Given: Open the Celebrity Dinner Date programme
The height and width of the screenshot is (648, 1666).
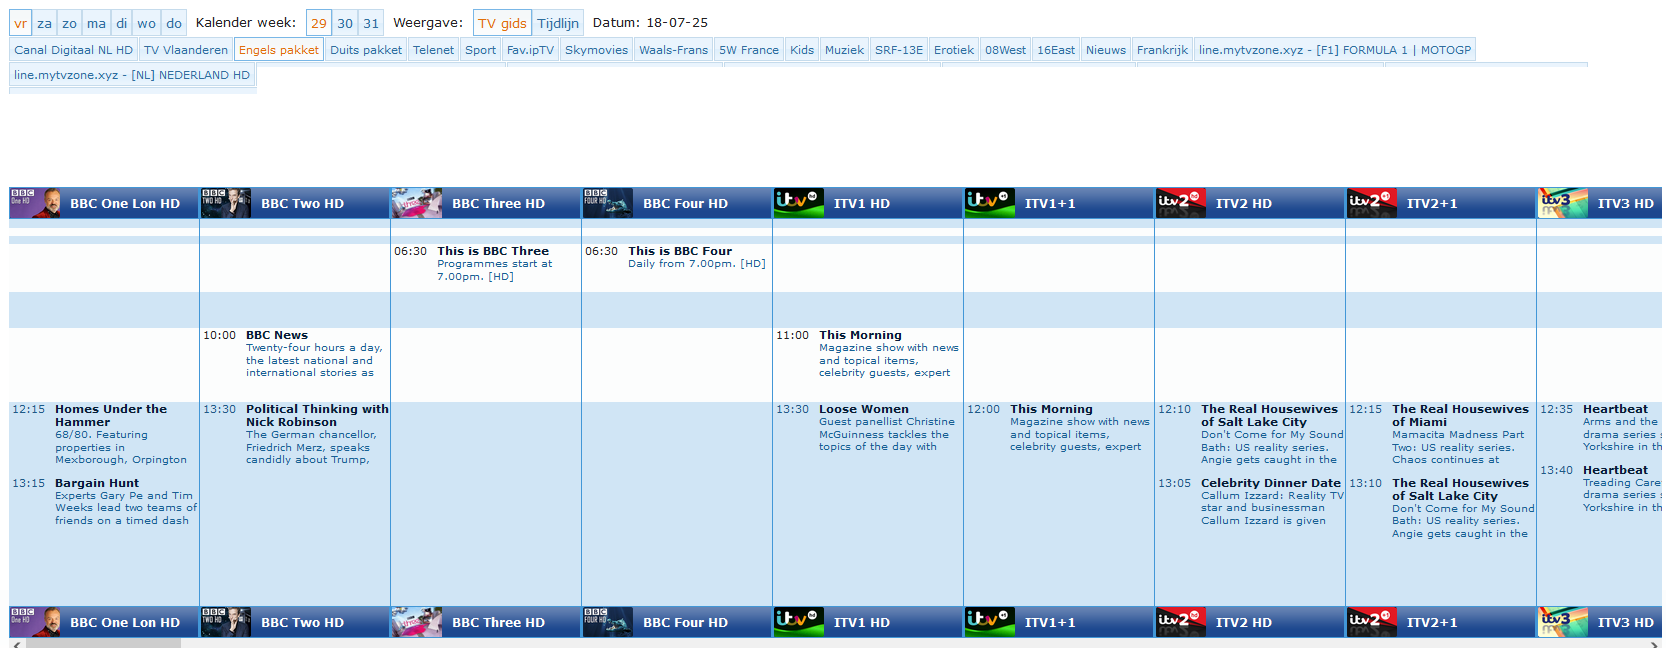Looking at the screenshot, I should [x=1270, y=483].
